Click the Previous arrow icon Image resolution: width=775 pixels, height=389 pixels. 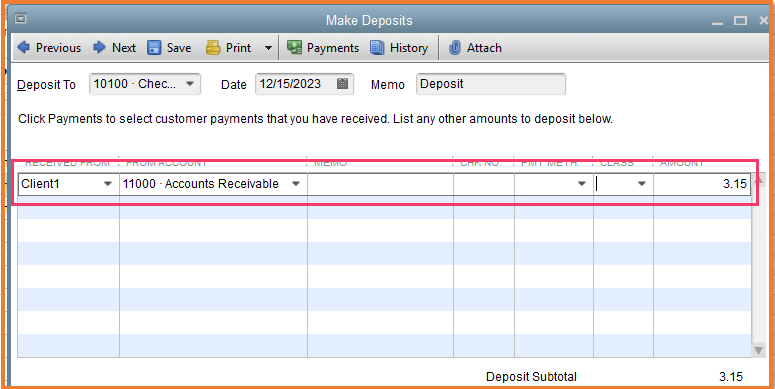23,47
